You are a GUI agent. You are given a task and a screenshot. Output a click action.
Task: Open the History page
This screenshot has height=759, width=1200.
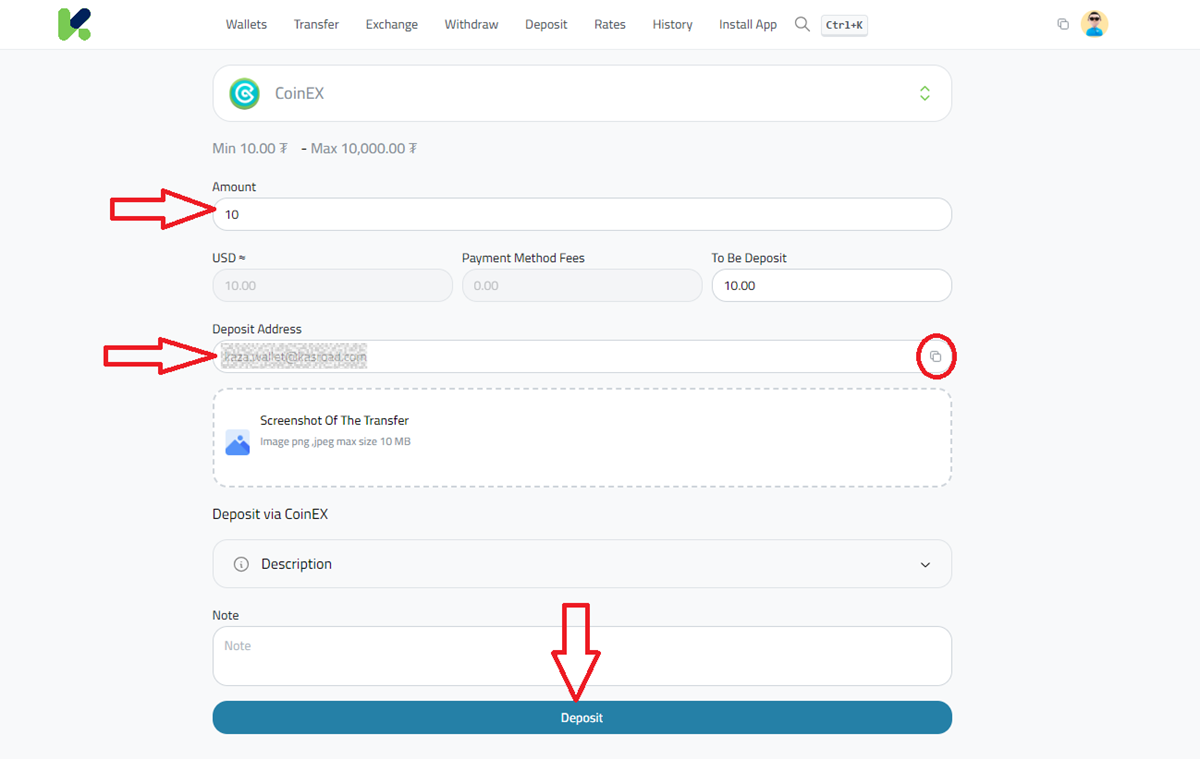[x=672, y=24]
